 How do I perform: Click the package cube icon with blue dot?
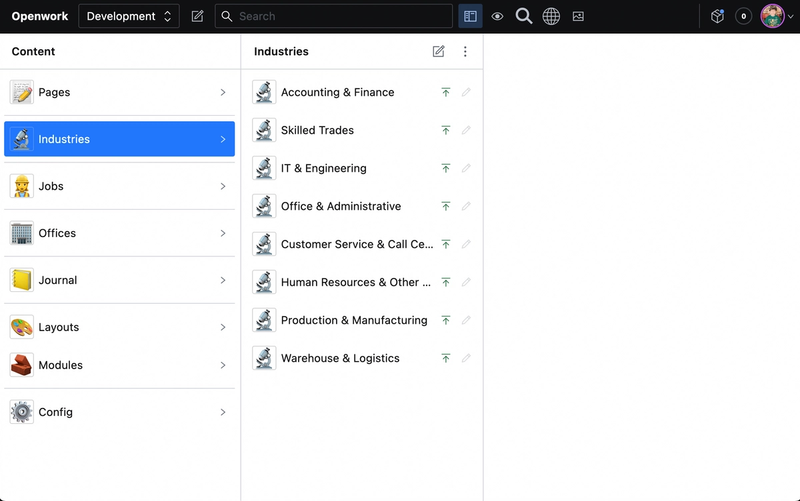717,16
